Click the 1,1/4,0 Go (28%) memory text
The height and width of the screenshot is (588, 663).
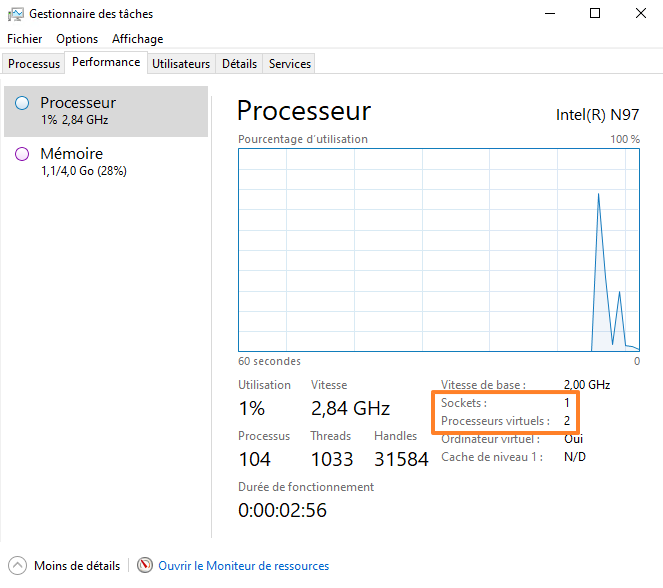84,171
